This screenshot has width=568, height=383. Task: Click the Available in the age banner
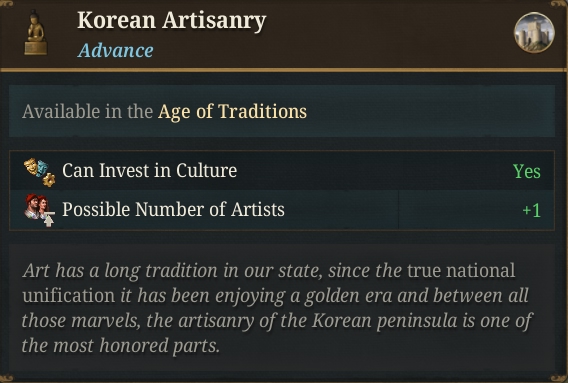(282, 111)
